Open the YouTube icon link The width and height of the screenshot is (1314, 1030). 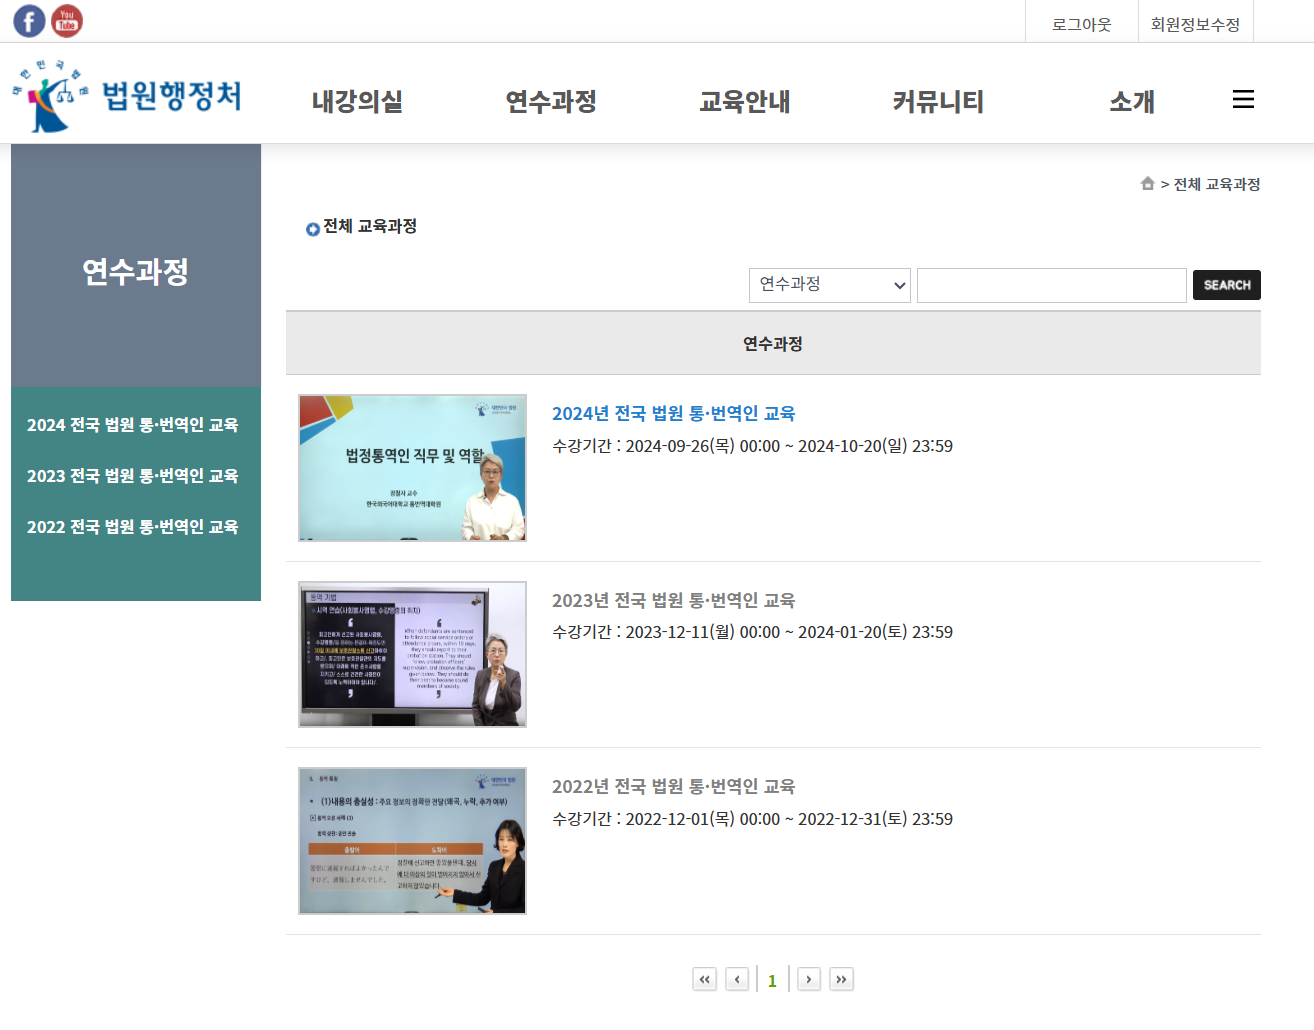[x=67, y=21]
